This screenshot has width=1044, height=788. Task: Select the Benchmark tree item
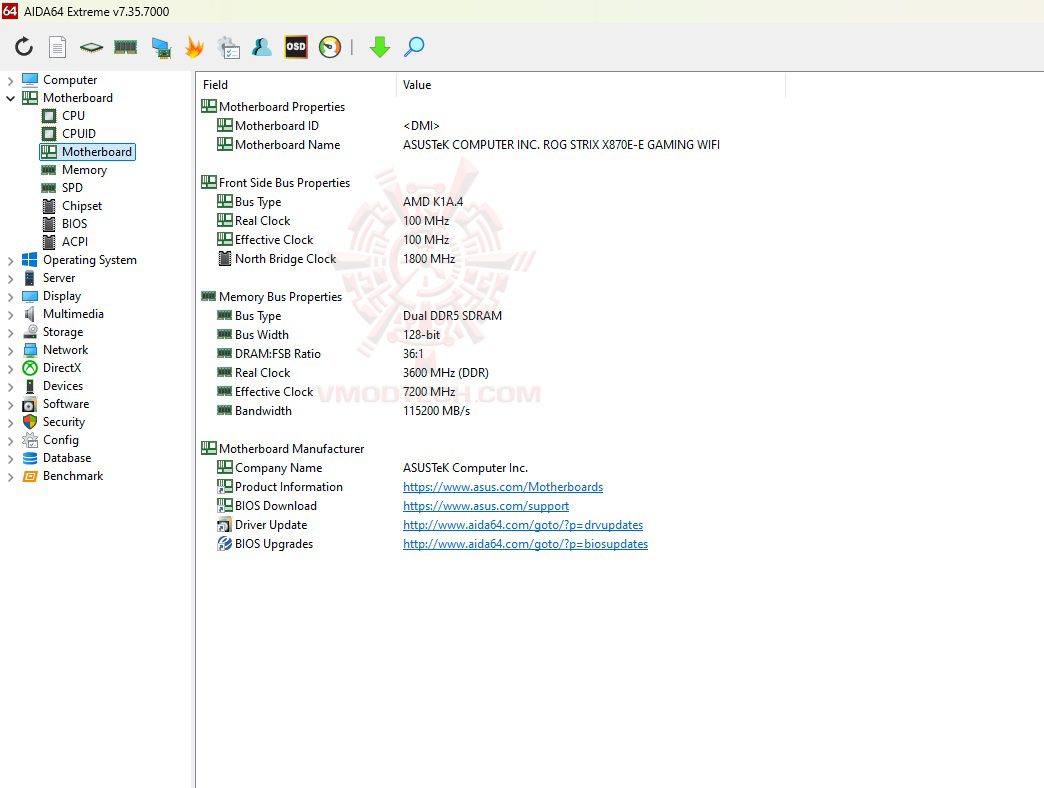[73, 476]
